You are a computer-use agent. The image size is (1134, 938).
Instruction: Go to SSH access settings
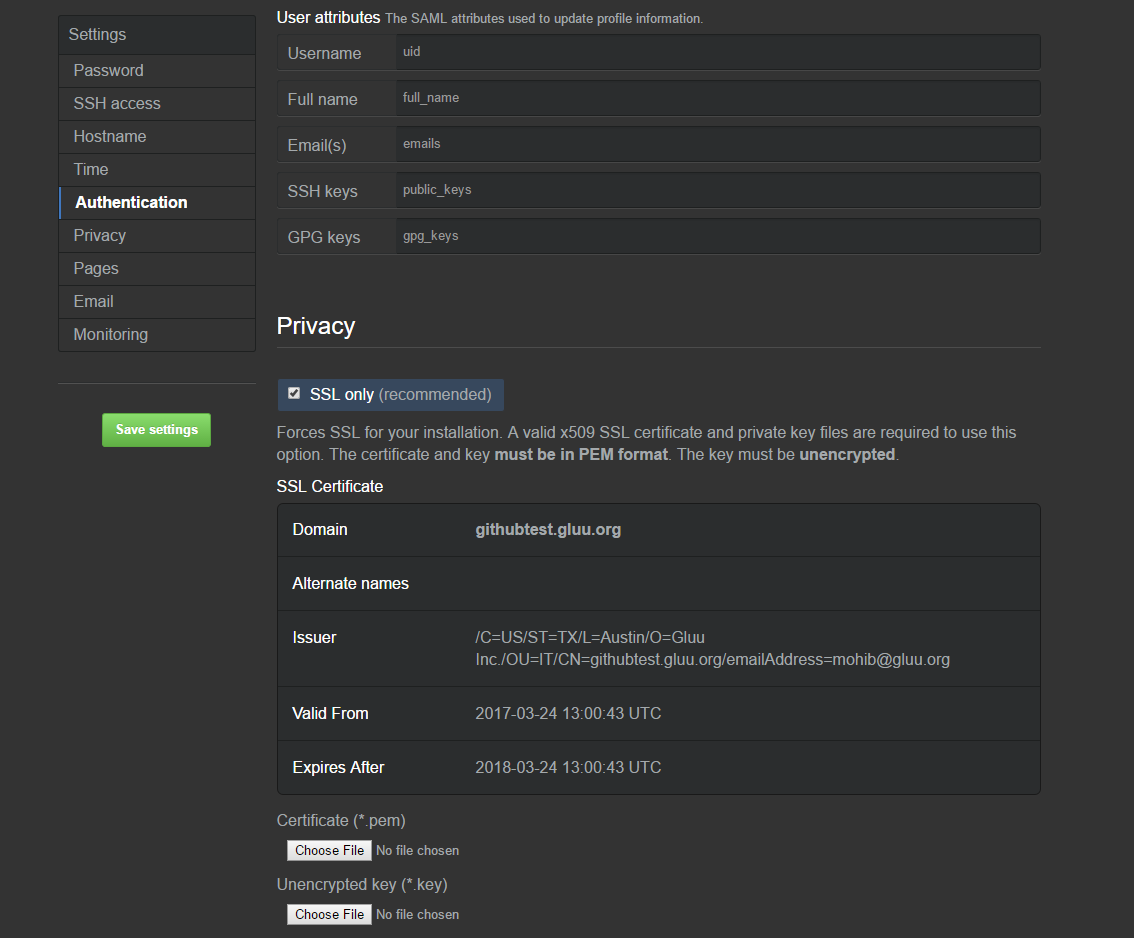[x=116, y=103]
